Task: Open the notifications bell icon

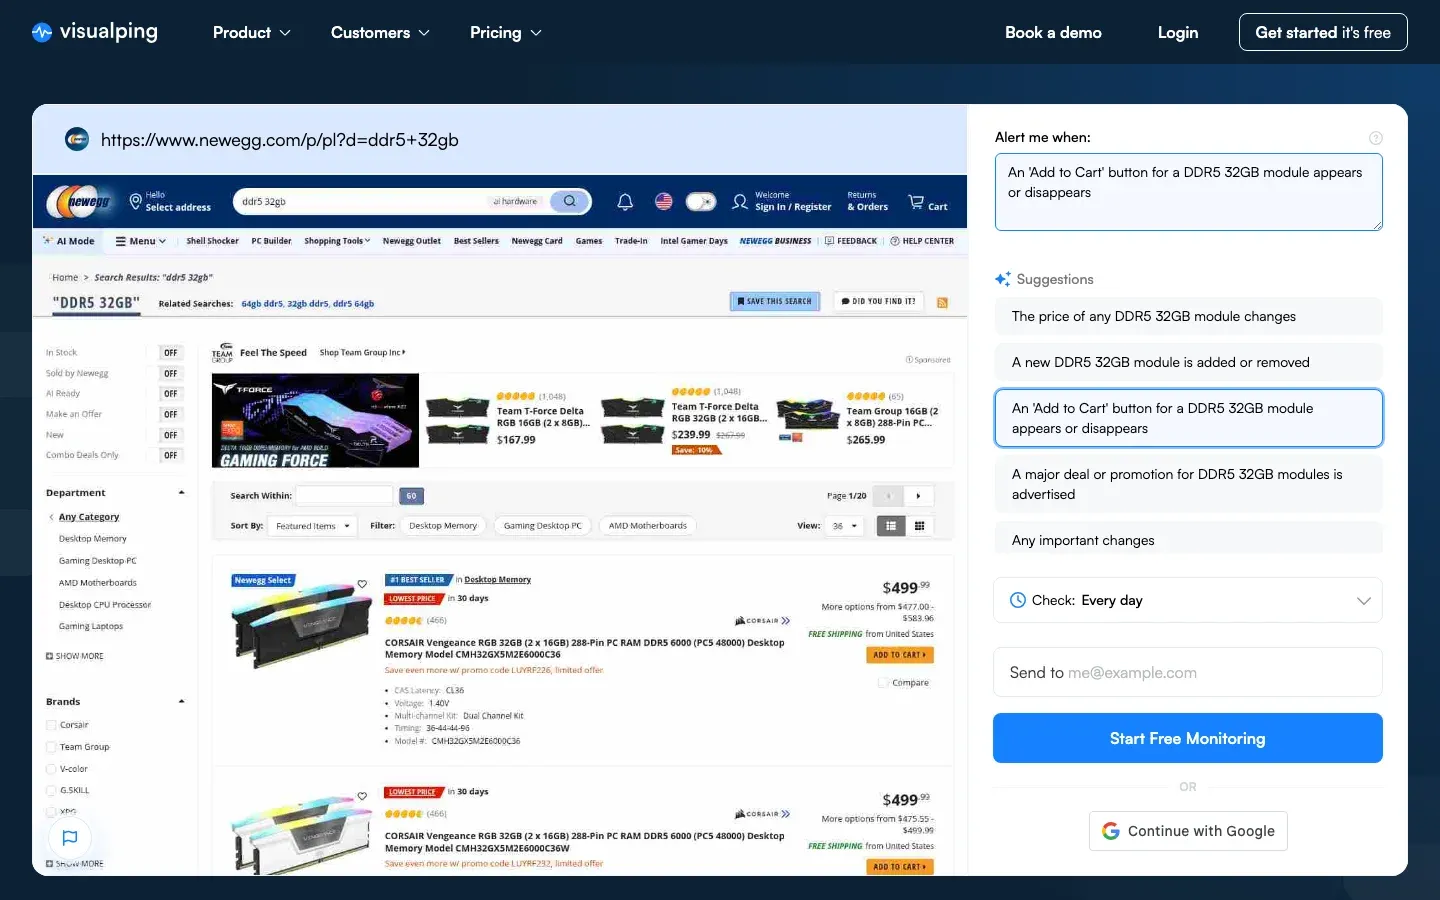Action: pos(625,202)
